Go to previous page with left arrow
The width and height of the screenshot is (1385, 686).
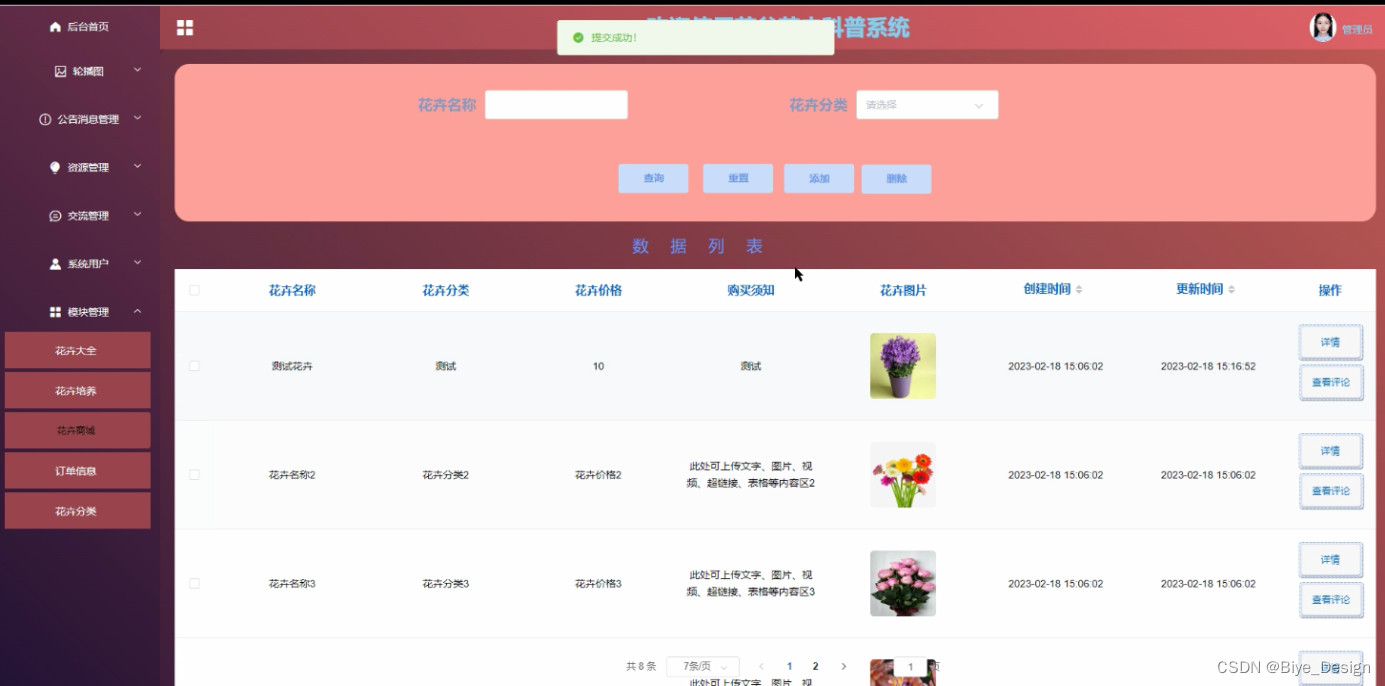pyautogui.click(x=761, y=666)
